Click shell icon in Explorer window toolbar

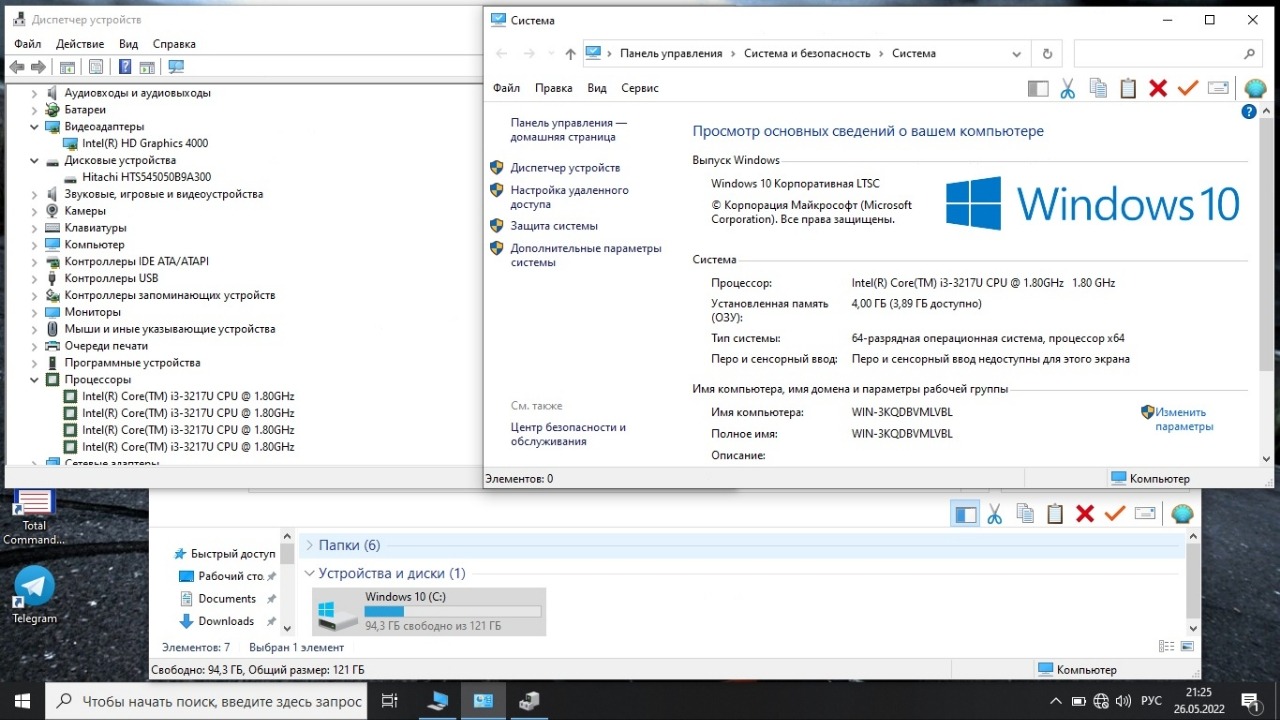(1182, 514)
